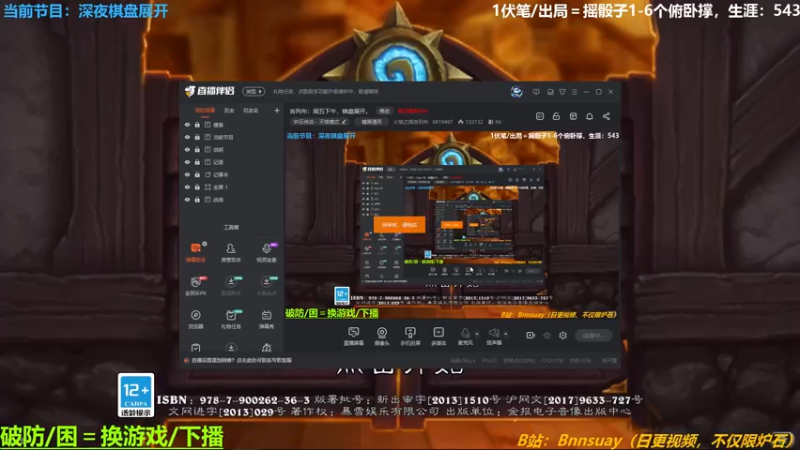Select the 记事本 source row
The image size is (800, 450).
click(232, 174)
